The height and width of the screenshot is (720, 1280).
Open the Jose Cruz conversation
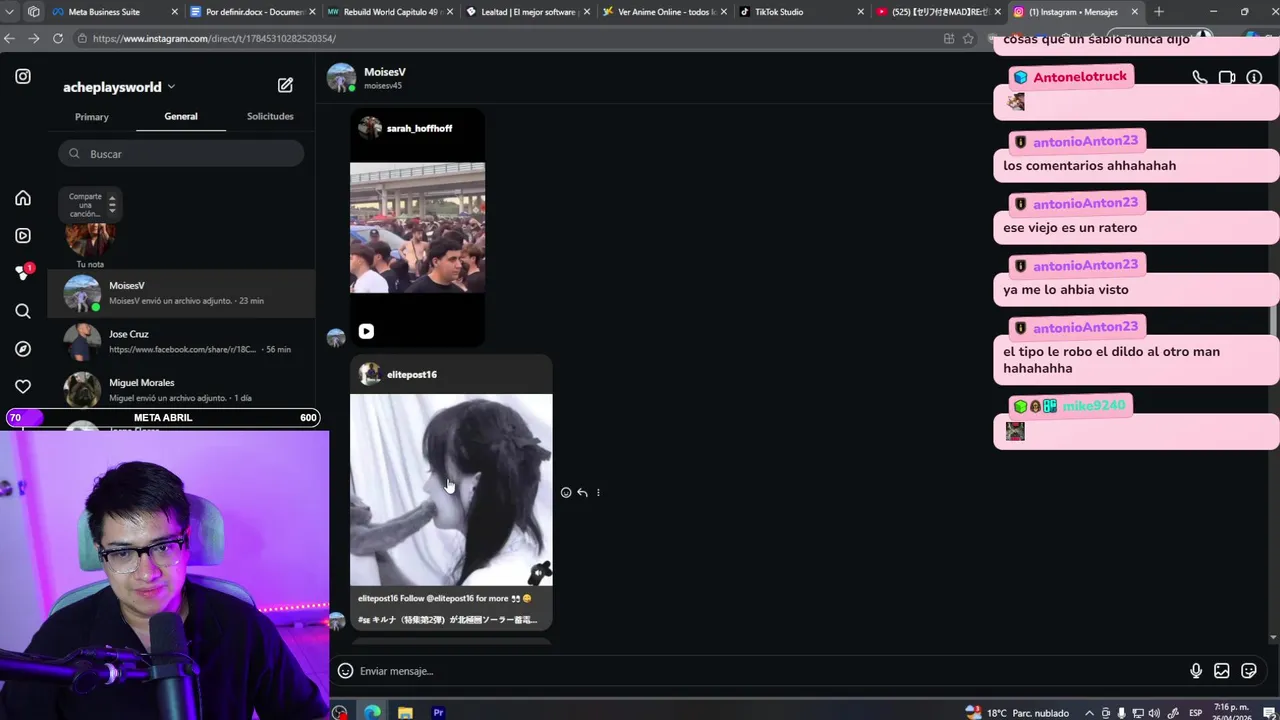tap(182, 341)
